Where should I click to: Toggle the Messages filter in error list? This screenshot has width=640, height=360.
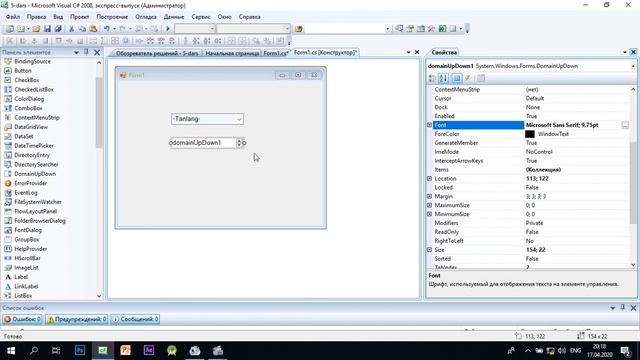point(135,319)
